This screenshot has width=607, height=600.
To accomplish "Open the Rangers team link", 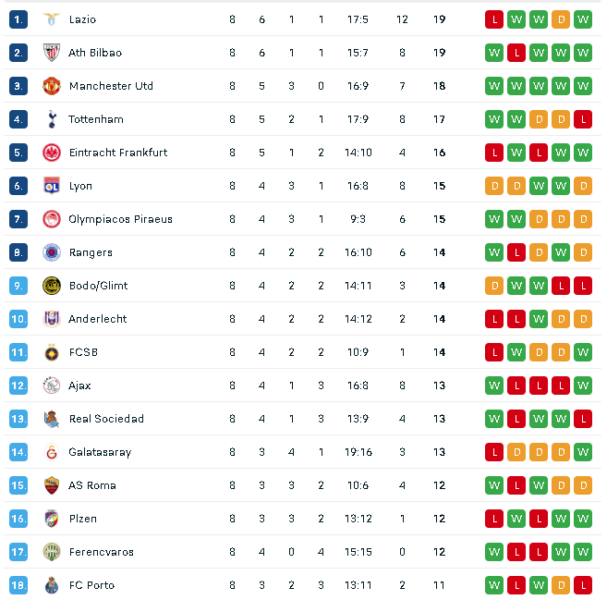I will [x=91, y=252].
